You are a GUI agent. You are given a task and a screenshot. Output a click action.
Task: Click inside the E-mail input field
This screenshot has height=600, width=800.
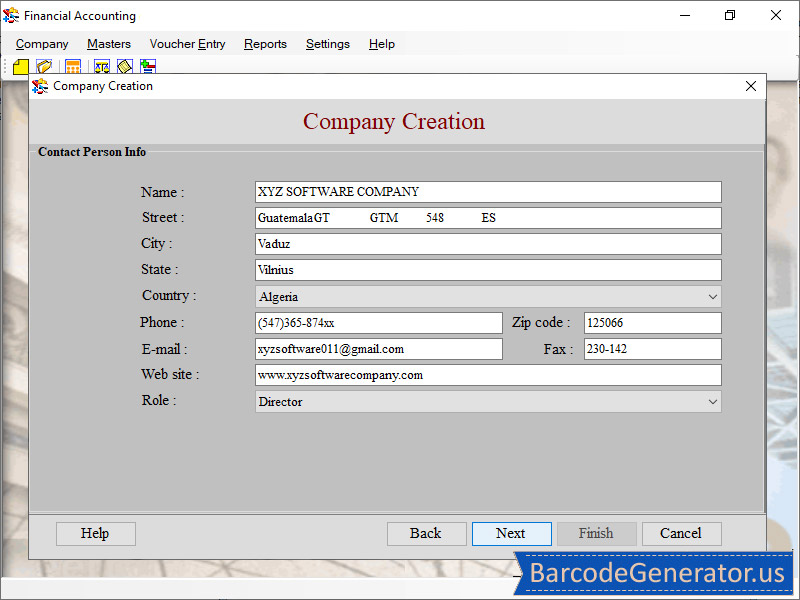(378, 348)
